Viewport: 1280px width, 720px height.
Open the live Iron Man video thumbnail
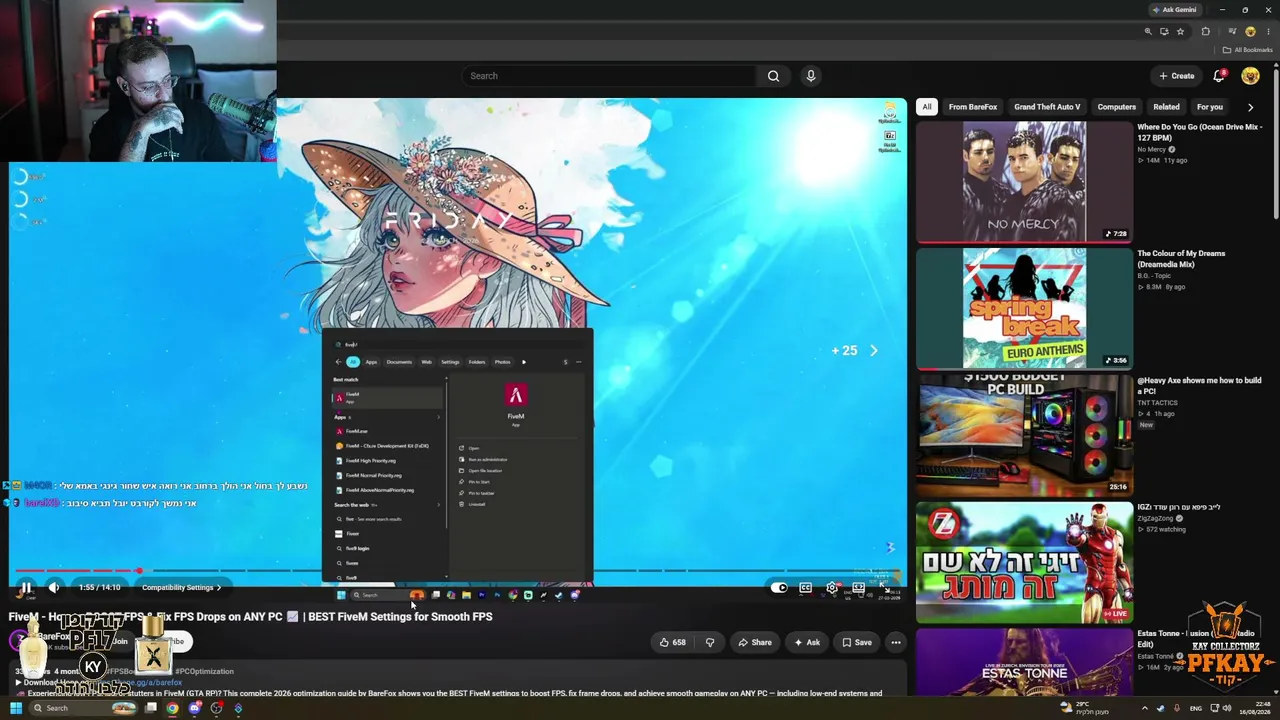[x=1024, y=563]
